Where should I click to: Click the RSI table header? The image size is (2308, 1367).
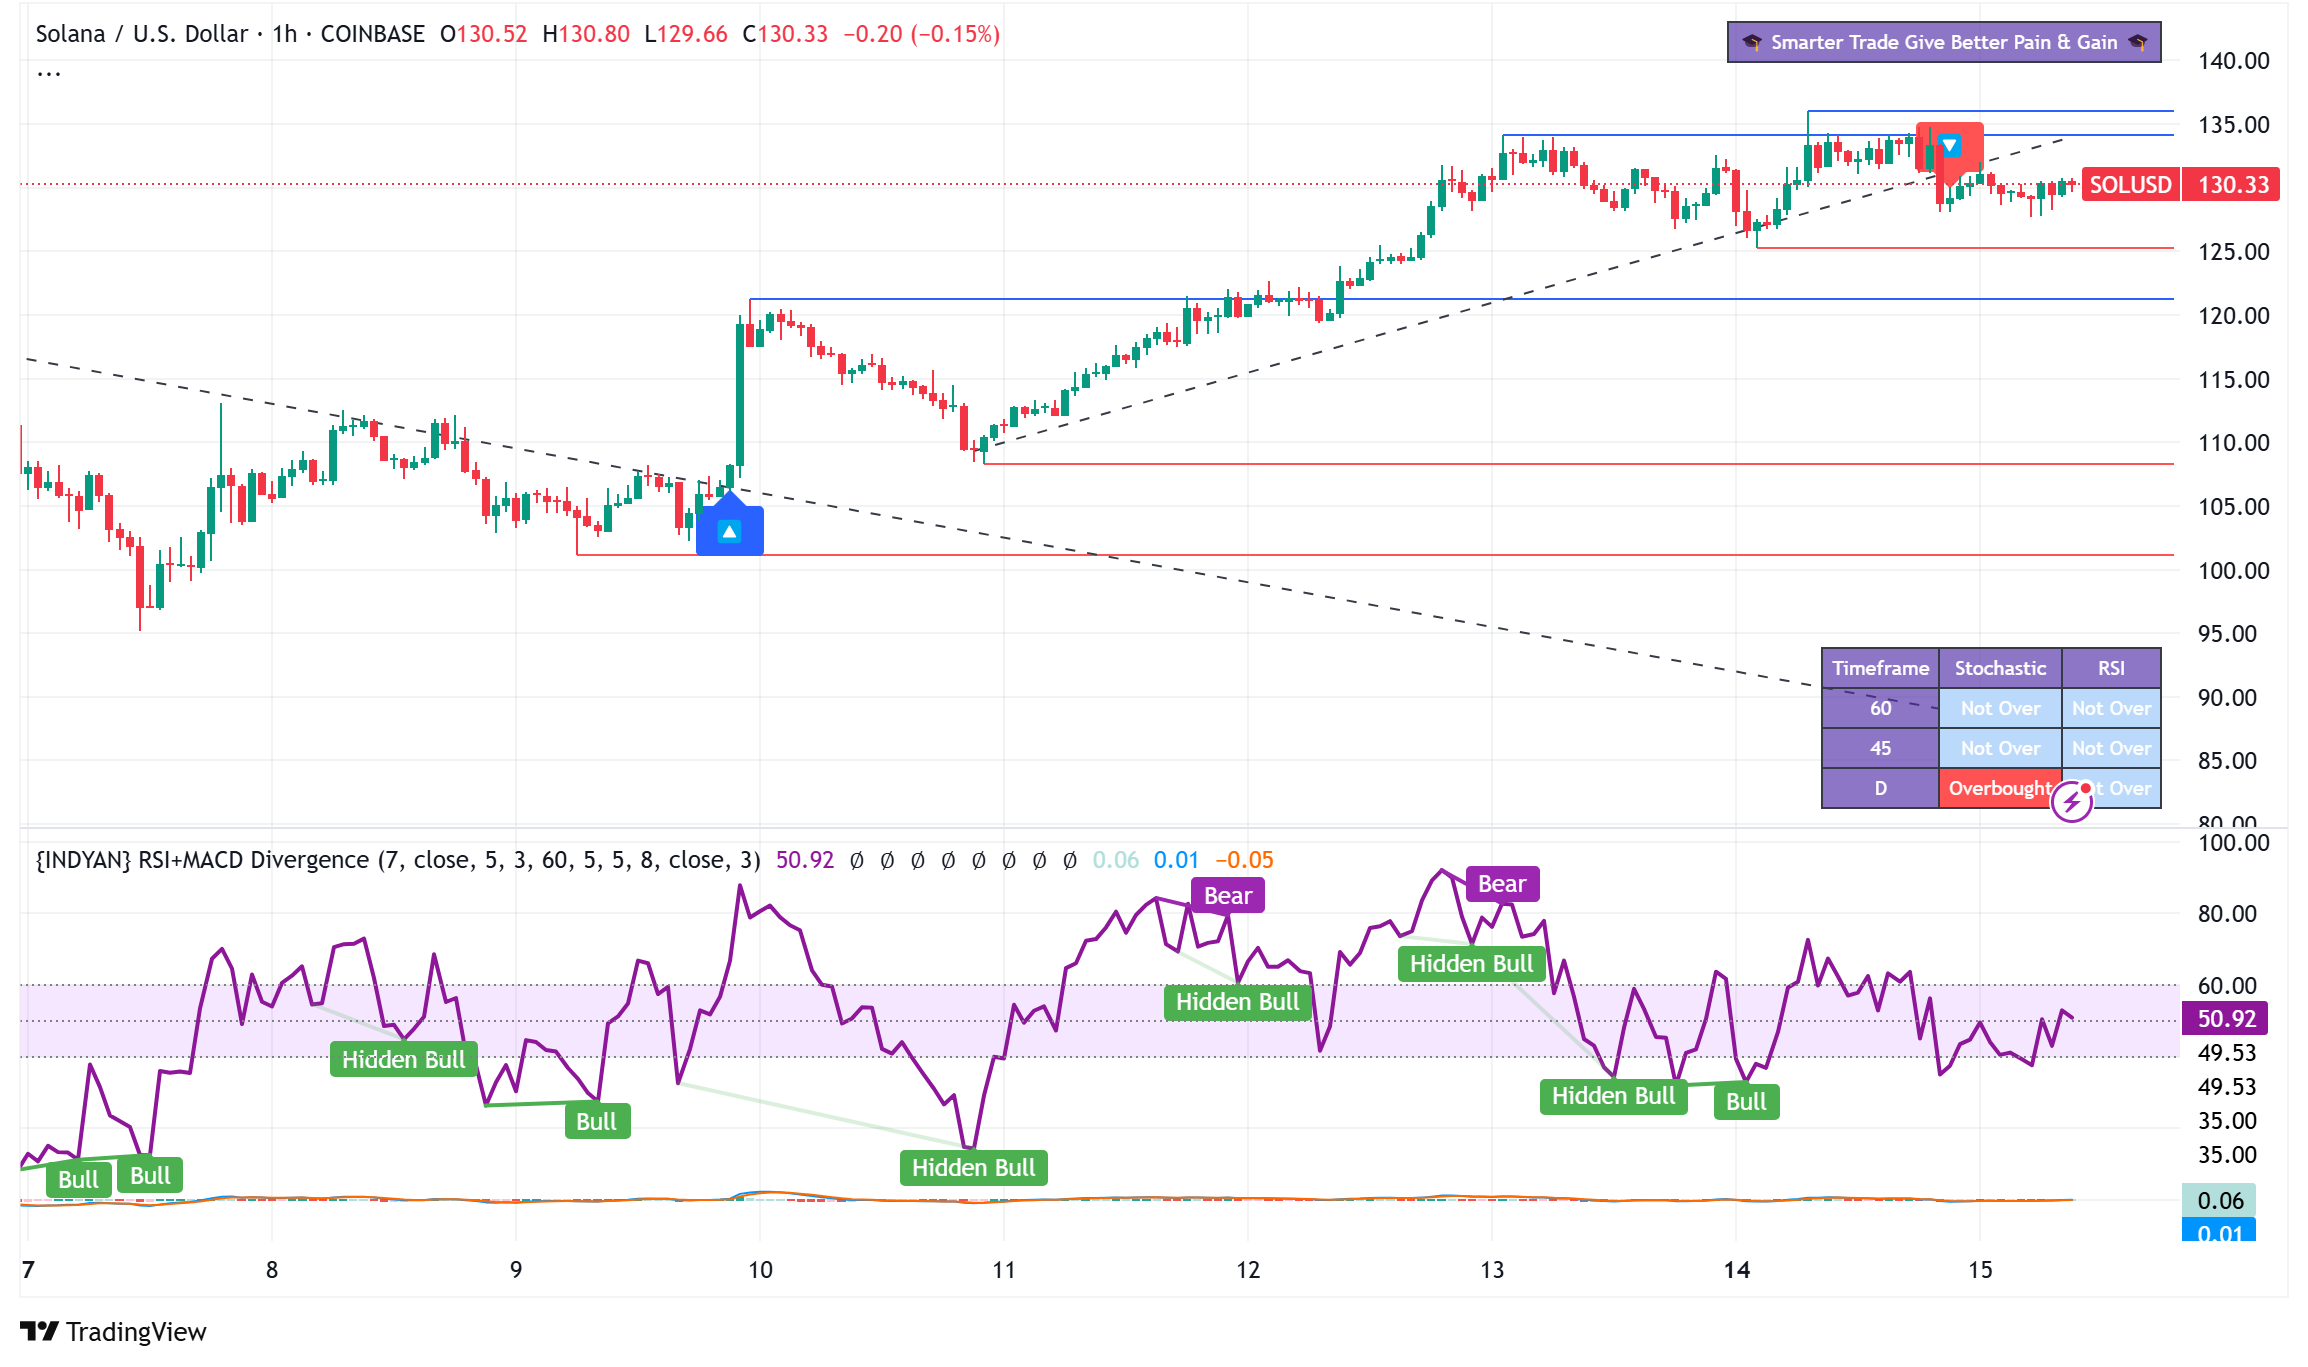pos(2111,668)
